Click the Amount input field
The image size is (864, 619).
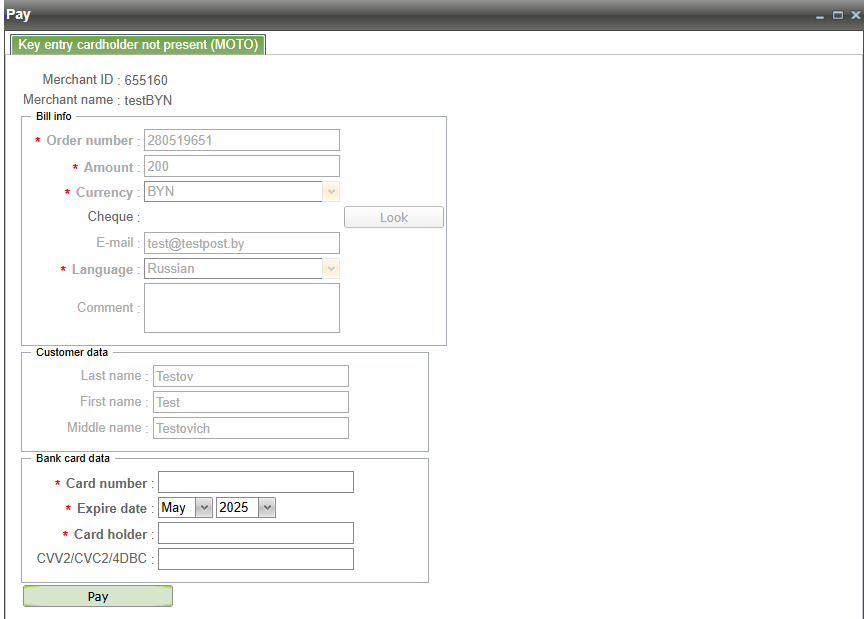(x=242, y=166)
